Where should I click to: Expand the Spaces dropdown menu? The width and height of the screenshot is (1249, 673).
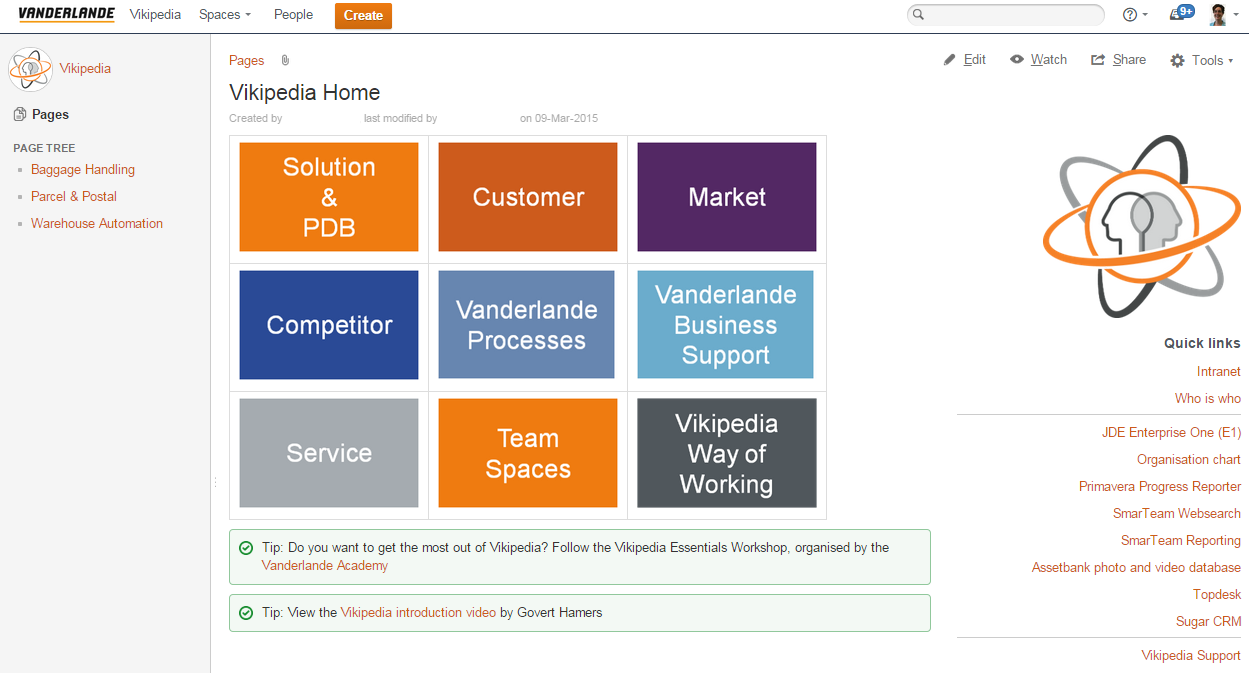pos(225,15)
